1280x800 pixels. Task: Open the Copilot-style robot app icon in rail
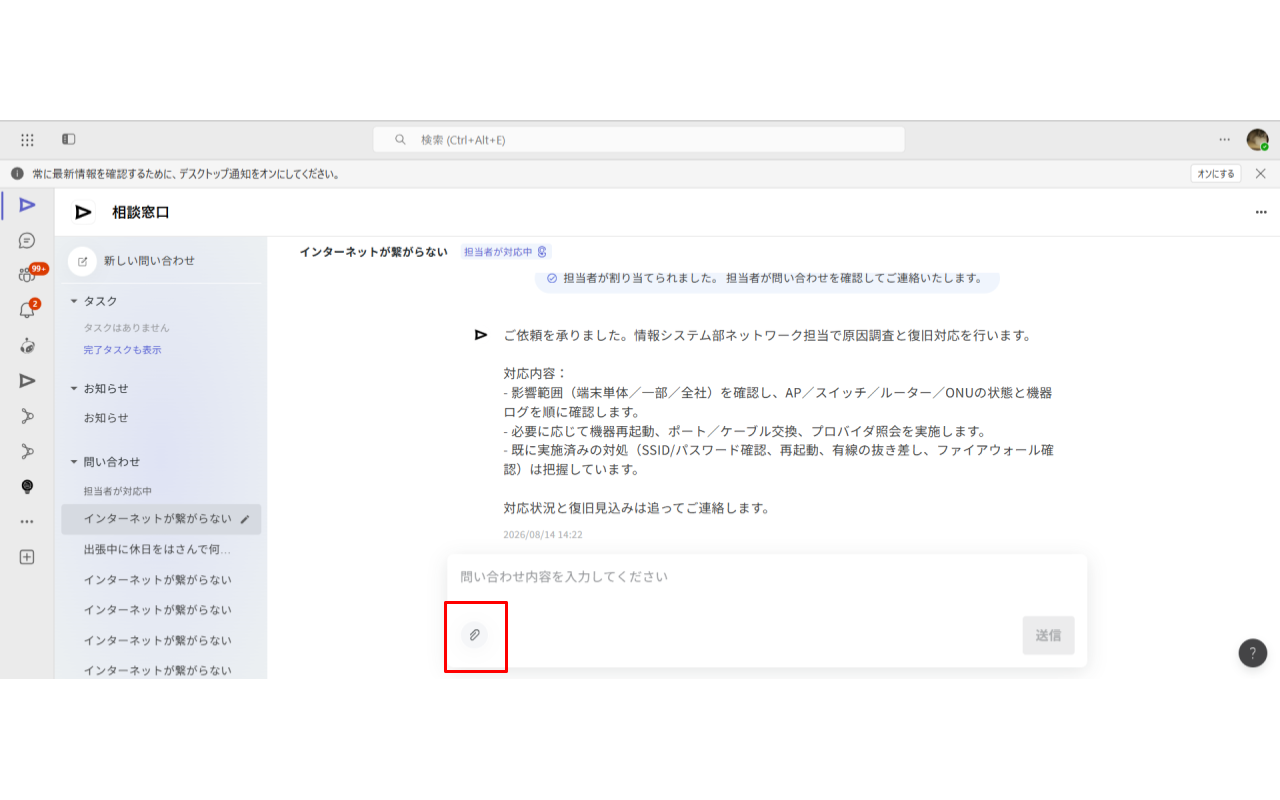click(27, 346)
